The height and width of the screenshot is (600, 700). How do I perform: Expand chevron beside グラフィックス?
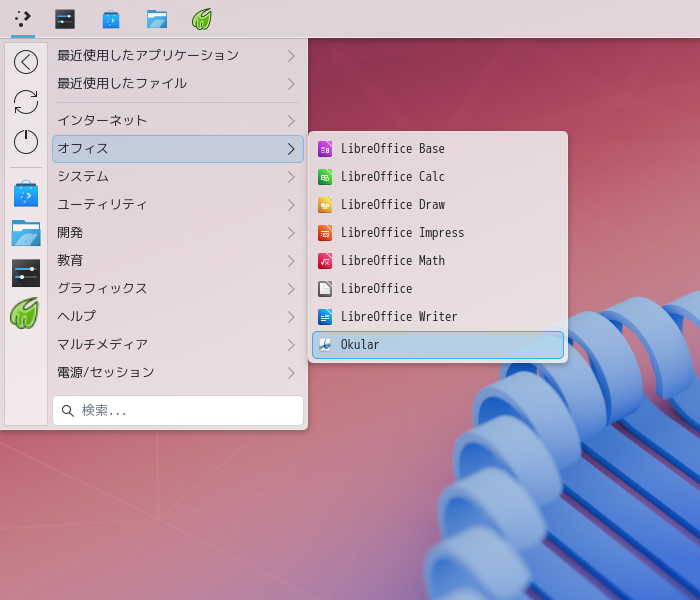pyautogui.click(x=291, y=289)
